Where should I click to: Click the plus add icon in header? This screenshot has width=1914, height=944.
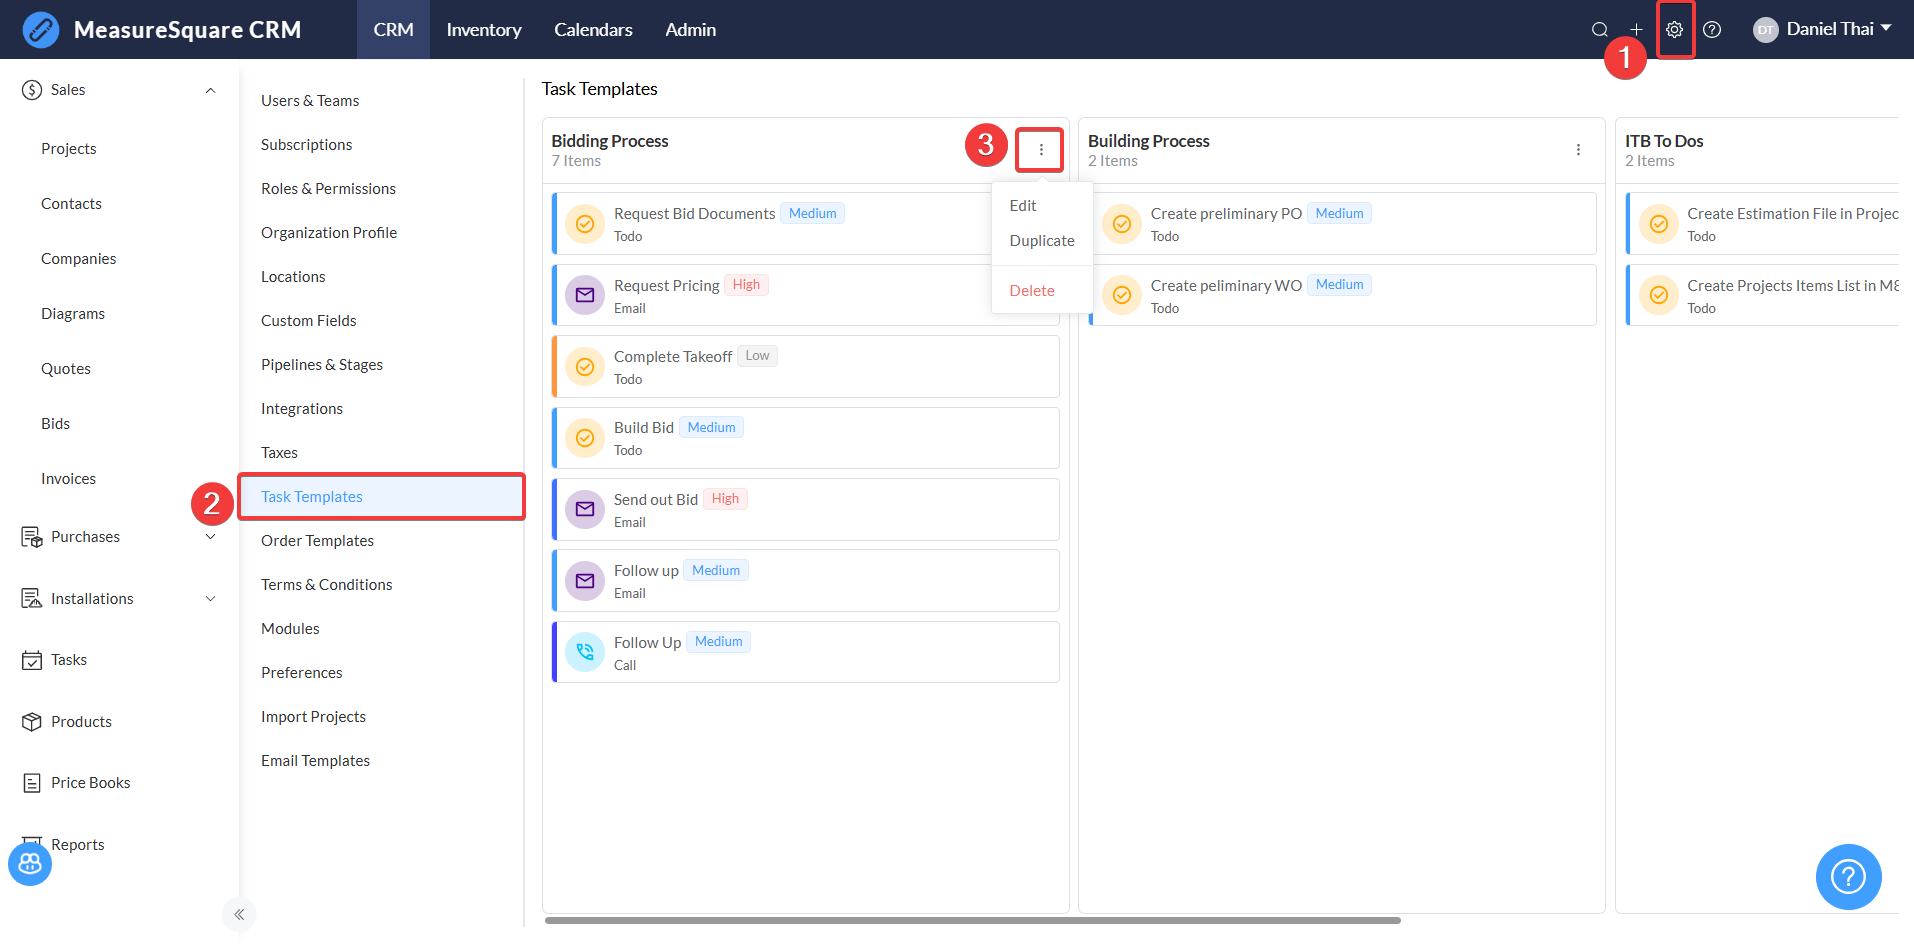[x=1636, y=30]
